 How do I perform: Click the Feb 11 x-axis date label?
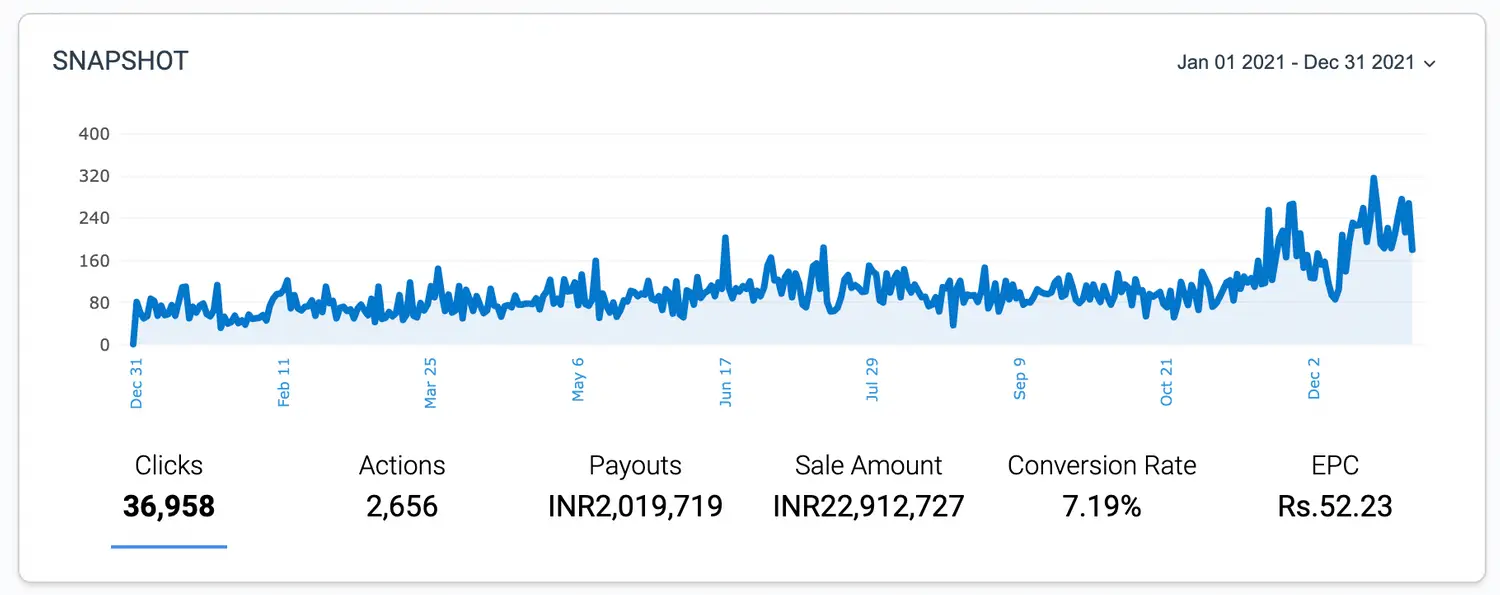pos(284,382)
